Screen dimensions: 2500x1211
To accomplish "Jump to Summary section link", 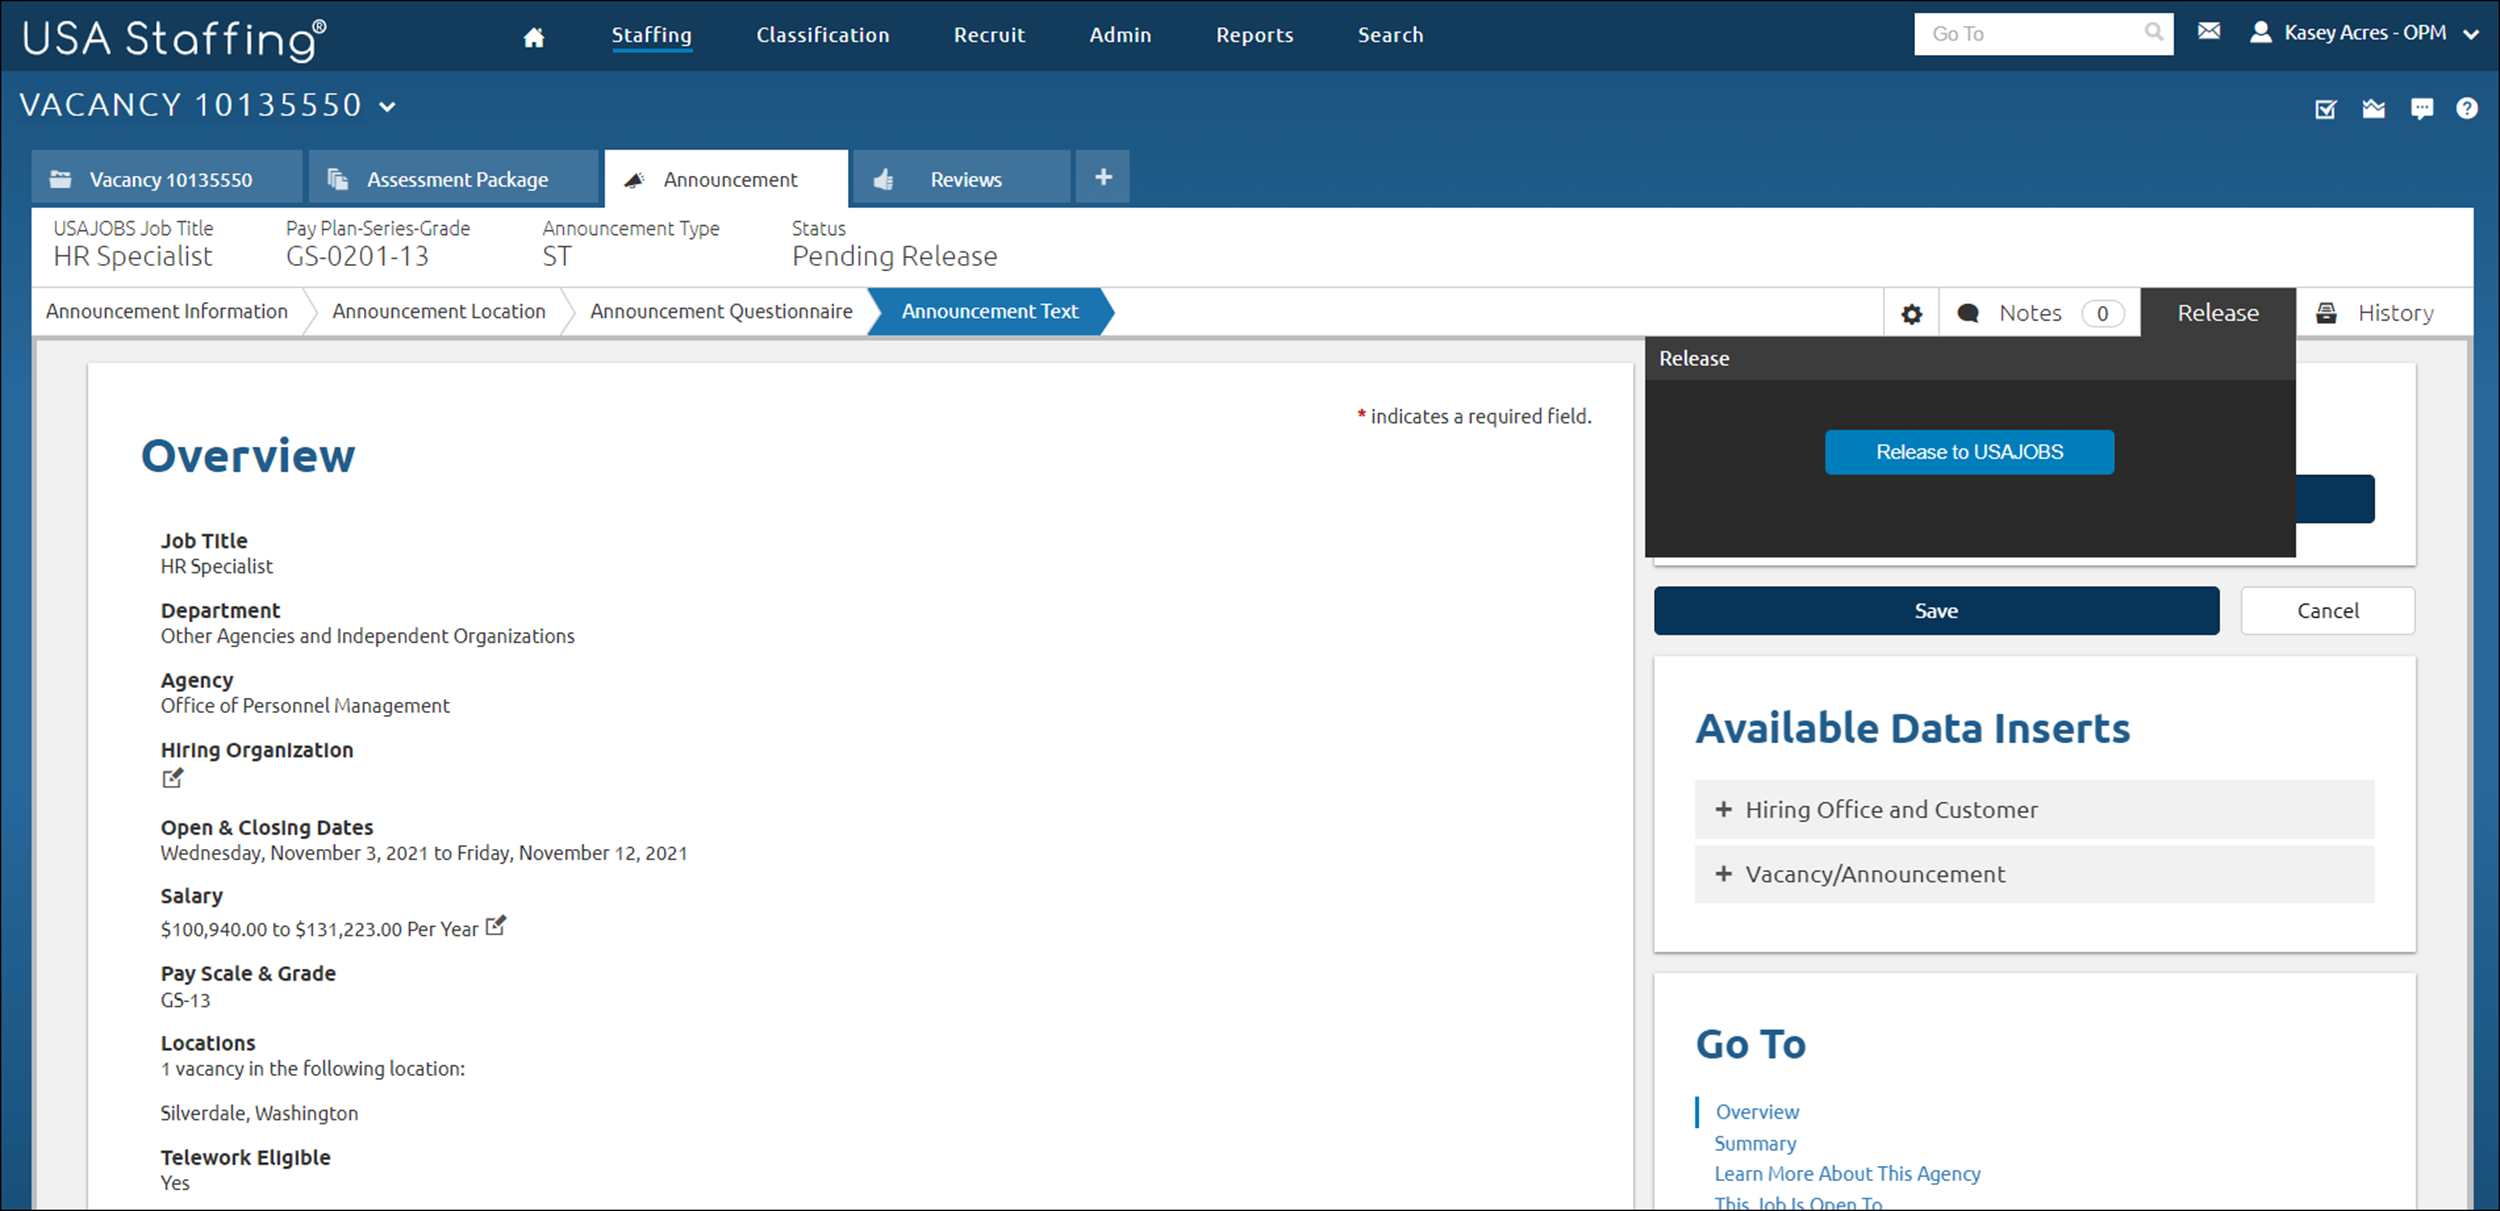I will [x=1755, y=1143].
